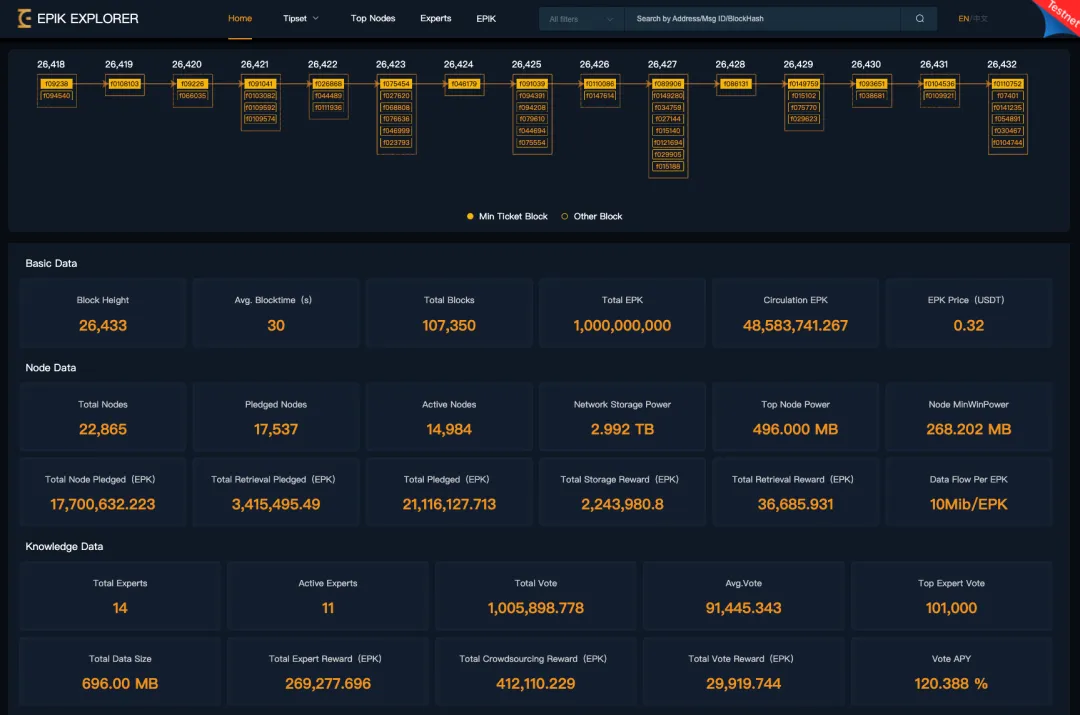The image size is (1080, 715).
Task: Open block f0149759 in tipset 26,429
Action: click(803, 84)
